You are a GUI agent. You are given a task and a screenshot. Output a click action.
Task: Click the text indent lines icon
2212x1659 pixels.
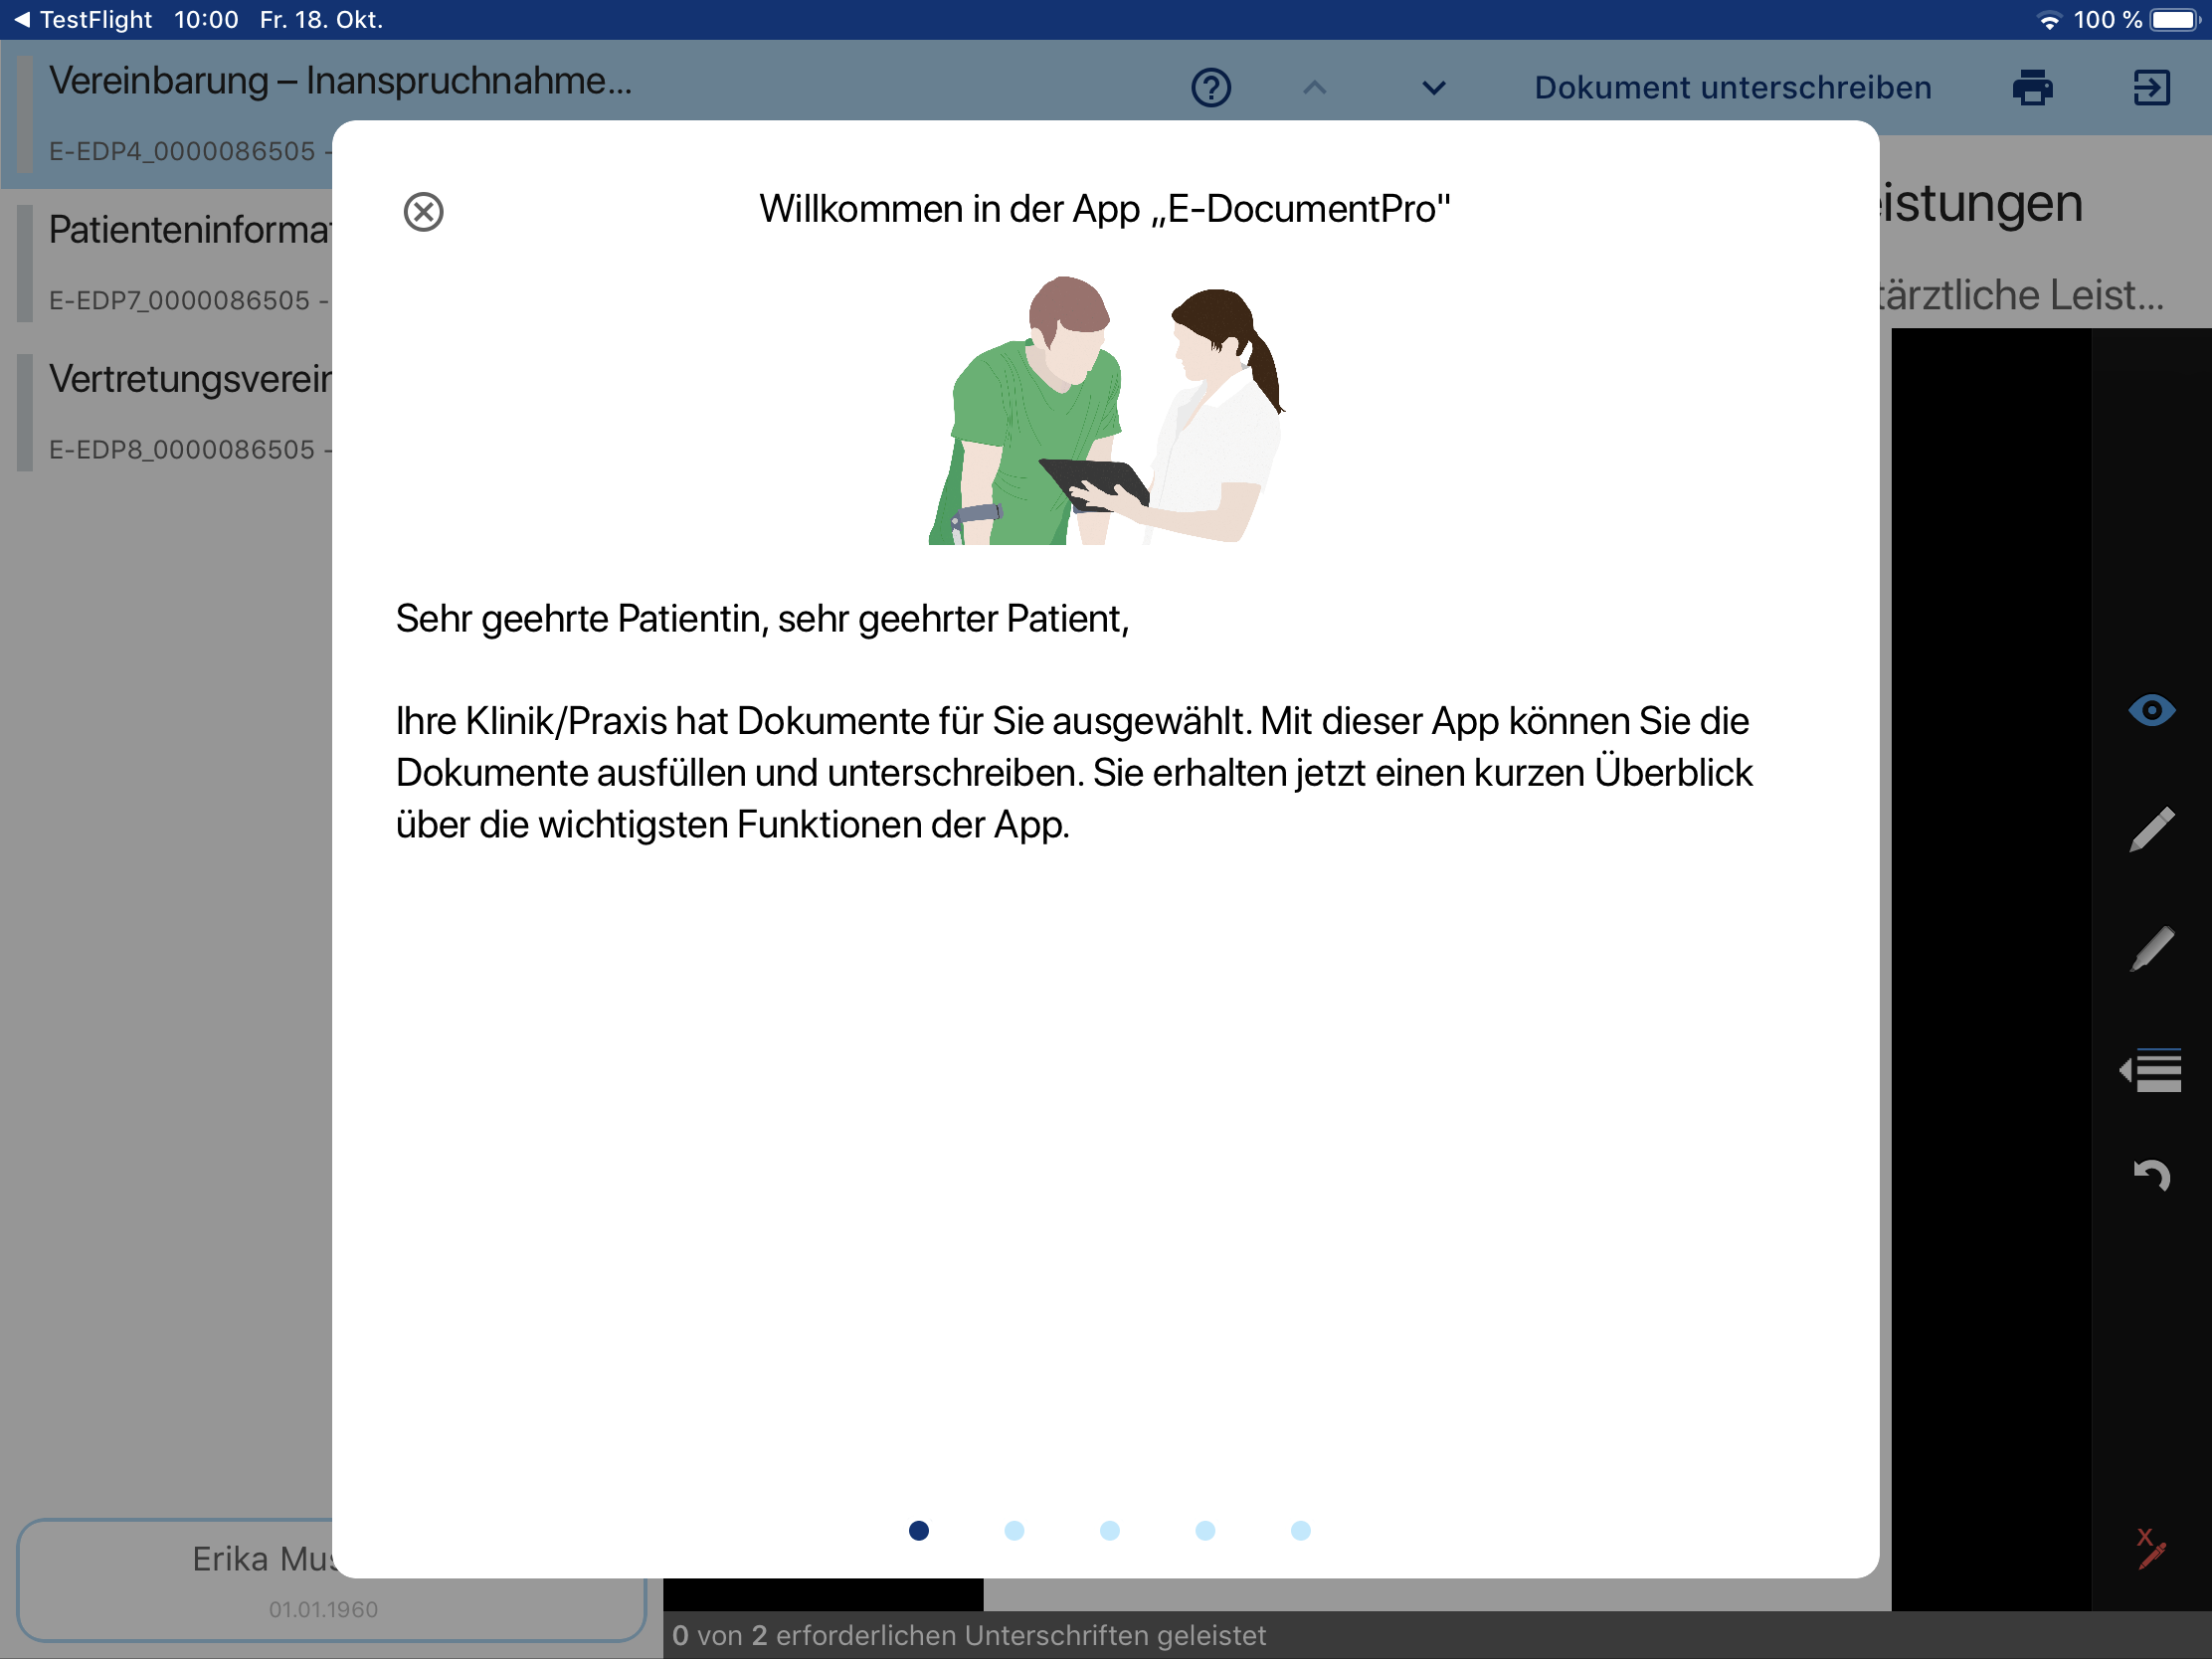(2151, 1071)
